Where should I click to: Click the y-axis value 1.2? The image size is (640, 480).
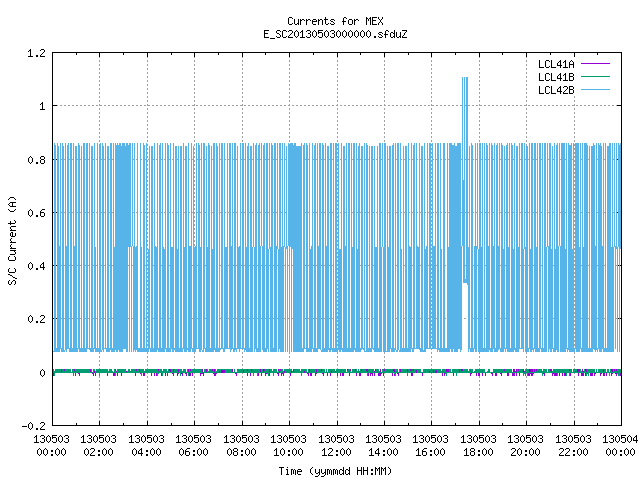click(36, 53)
